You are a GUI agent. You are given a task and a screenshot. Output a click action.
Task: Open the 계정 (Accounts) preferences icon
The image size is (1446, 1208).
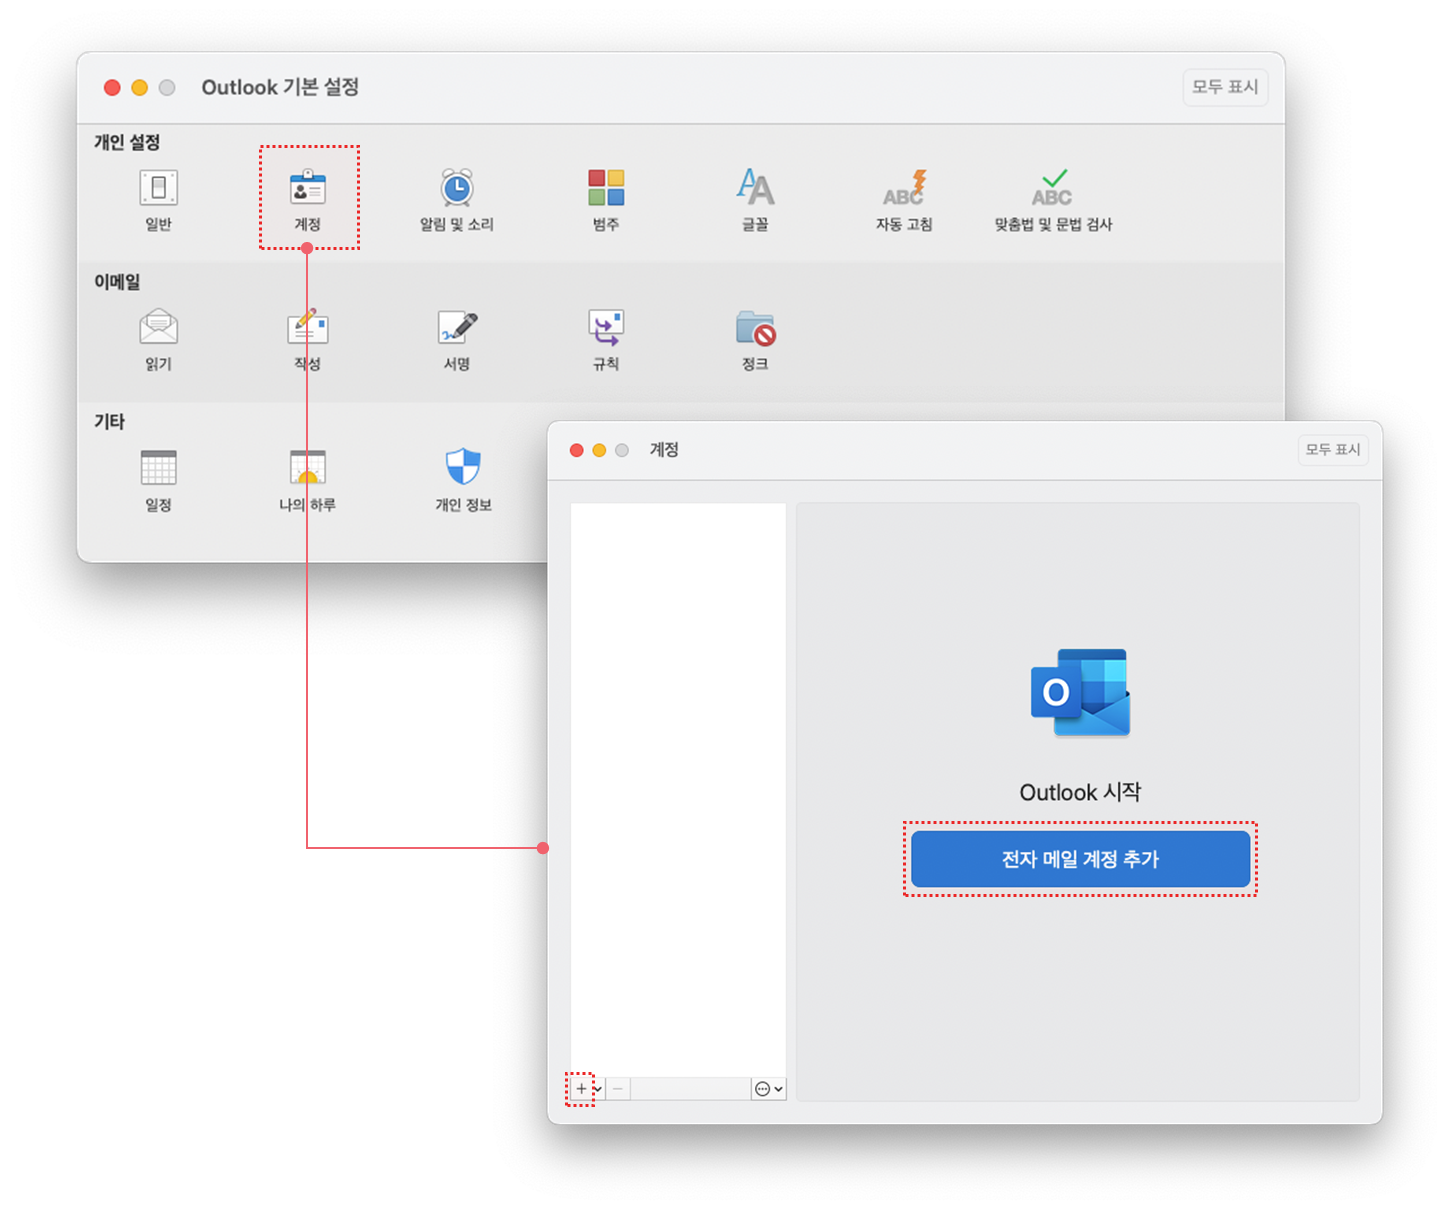coord(308,189)
